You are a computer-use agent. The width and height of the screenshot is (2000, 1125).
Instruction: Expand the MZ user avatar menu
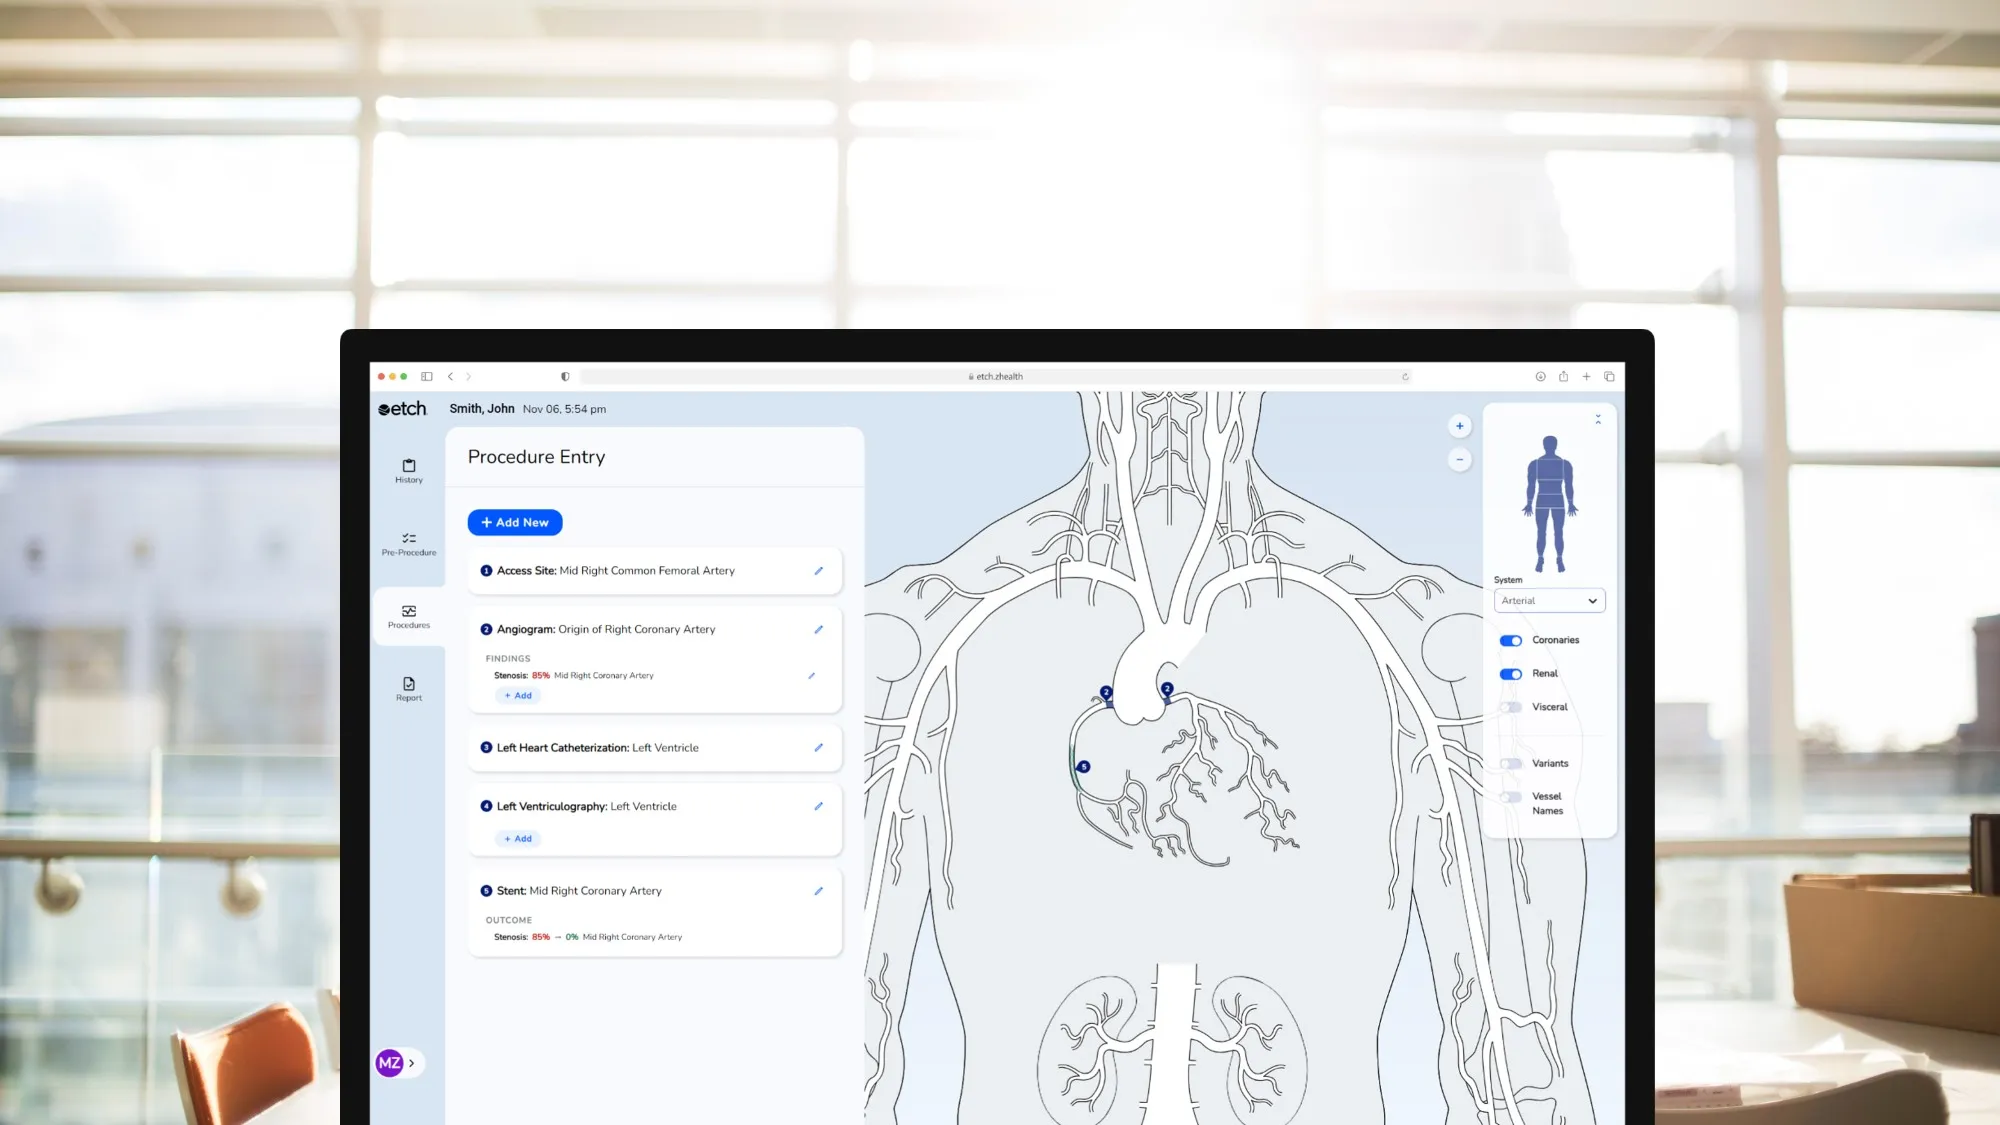390,1062
